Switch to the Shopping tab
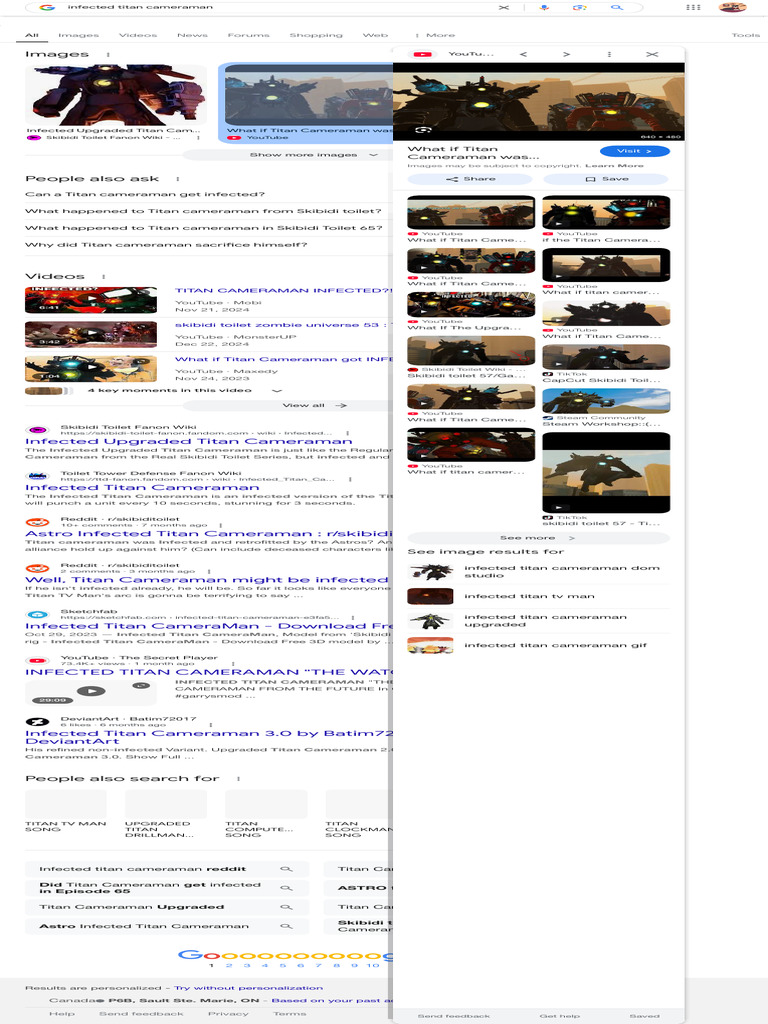The image size is (768, 1024). (x=316, y=35)
